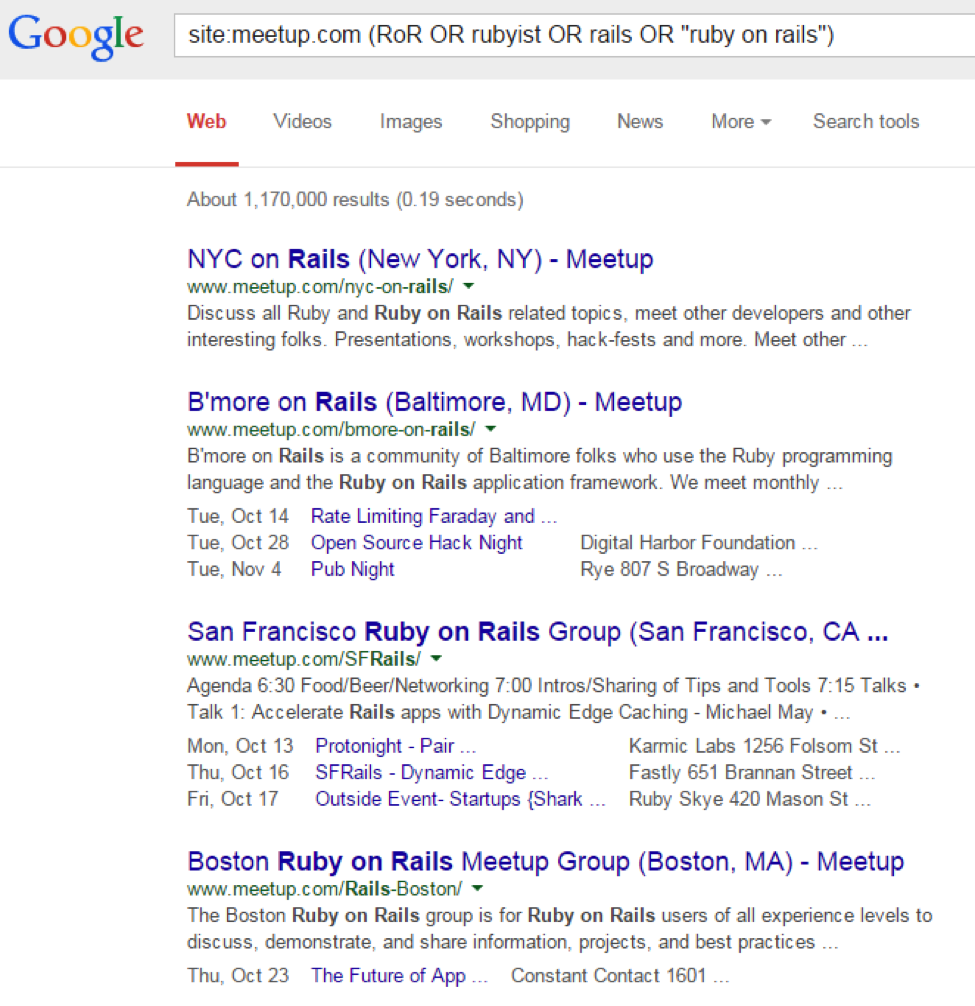Open the nyc-on-rails URL result options arrow
This screenshot has width=975, height=1006.
click(x=470, y=285)
